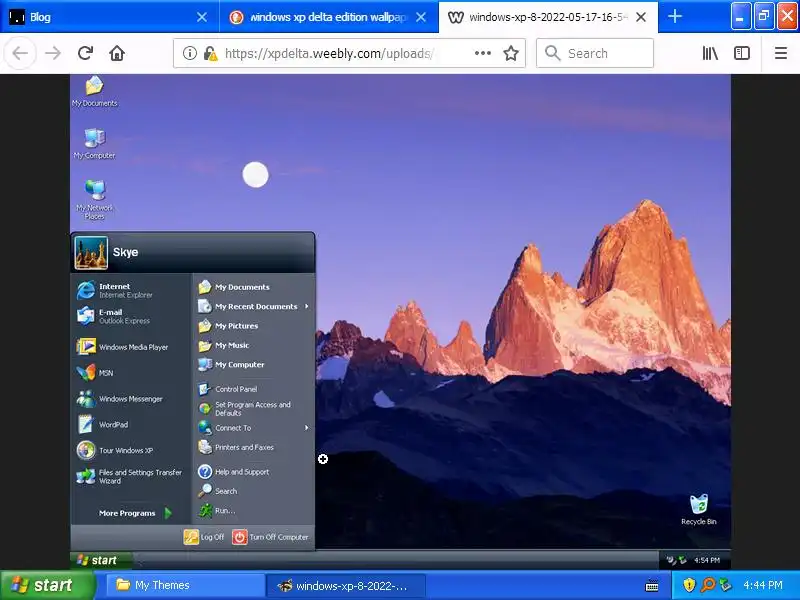Click the dark themed start button in image
800x600 pixels.
[x=101, y=560]
